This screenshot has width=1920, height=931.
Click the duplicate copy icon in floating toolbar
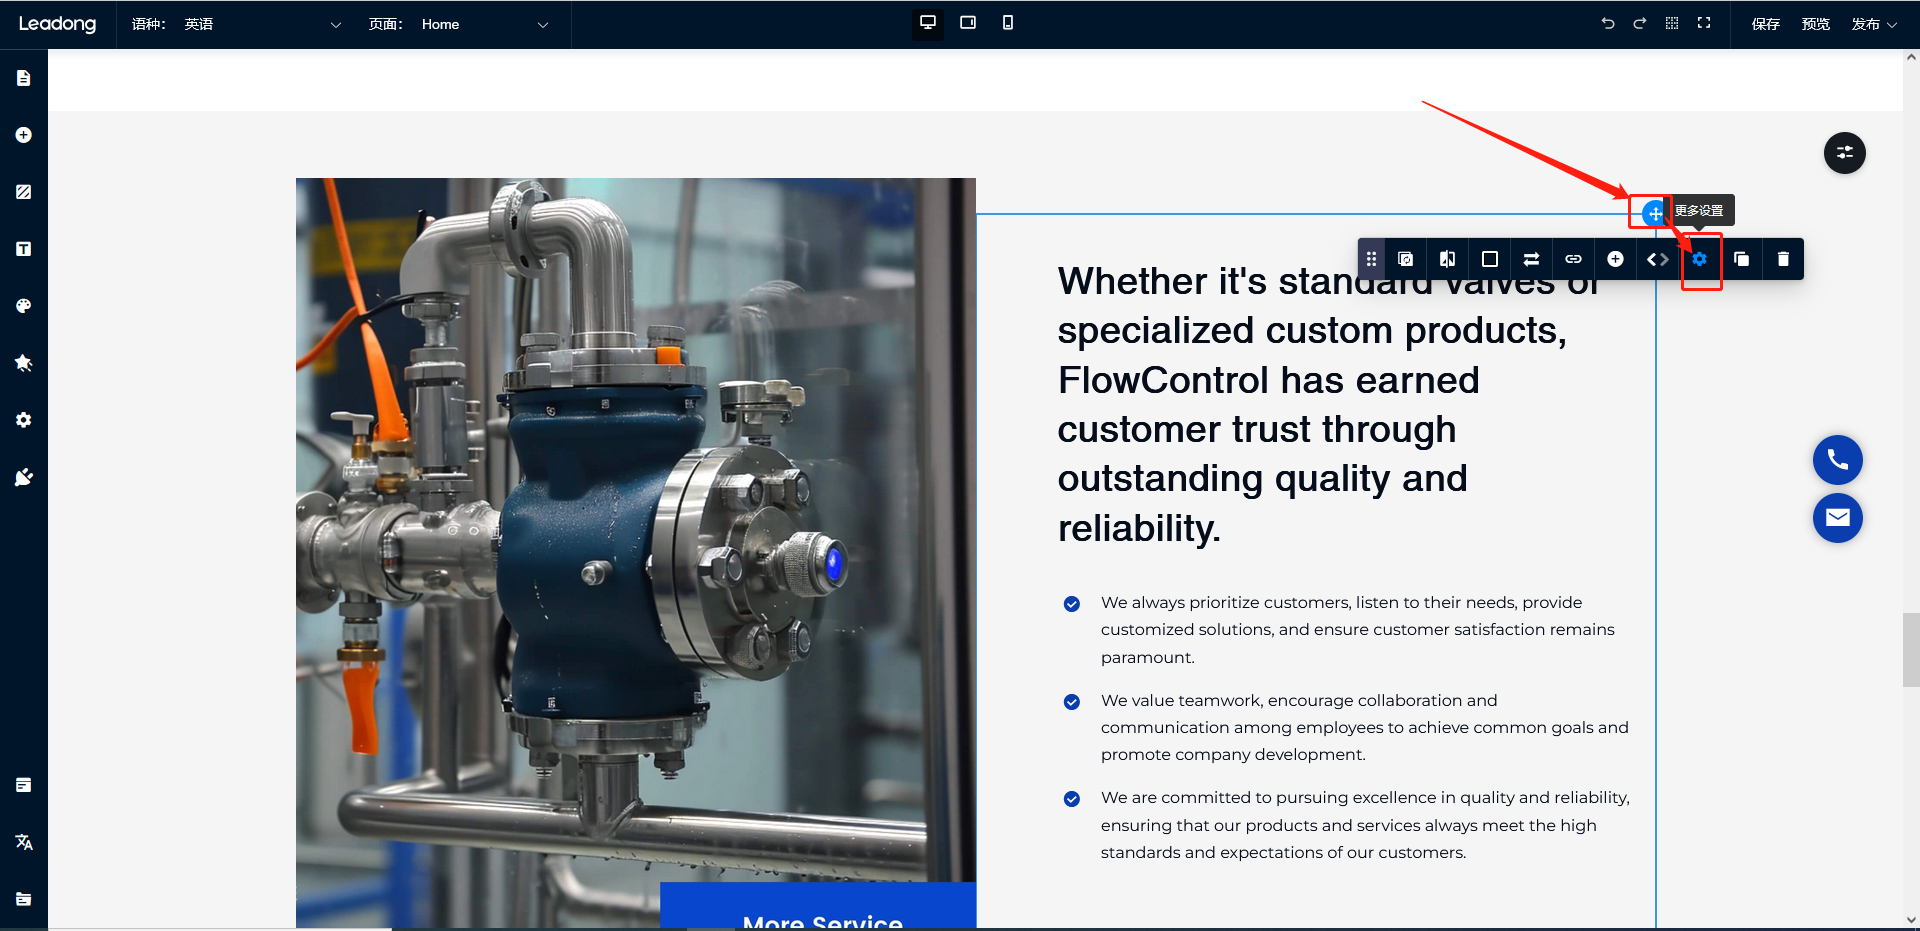pyautogui.click(x=1741, y=259)
